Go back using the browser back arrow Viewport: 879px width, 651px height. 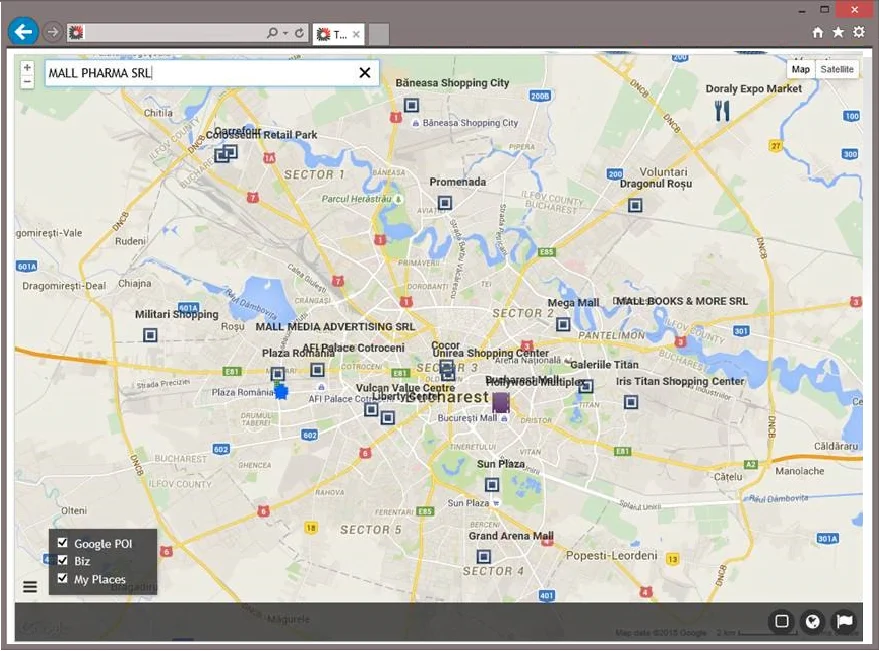click(x=23, y=32)
